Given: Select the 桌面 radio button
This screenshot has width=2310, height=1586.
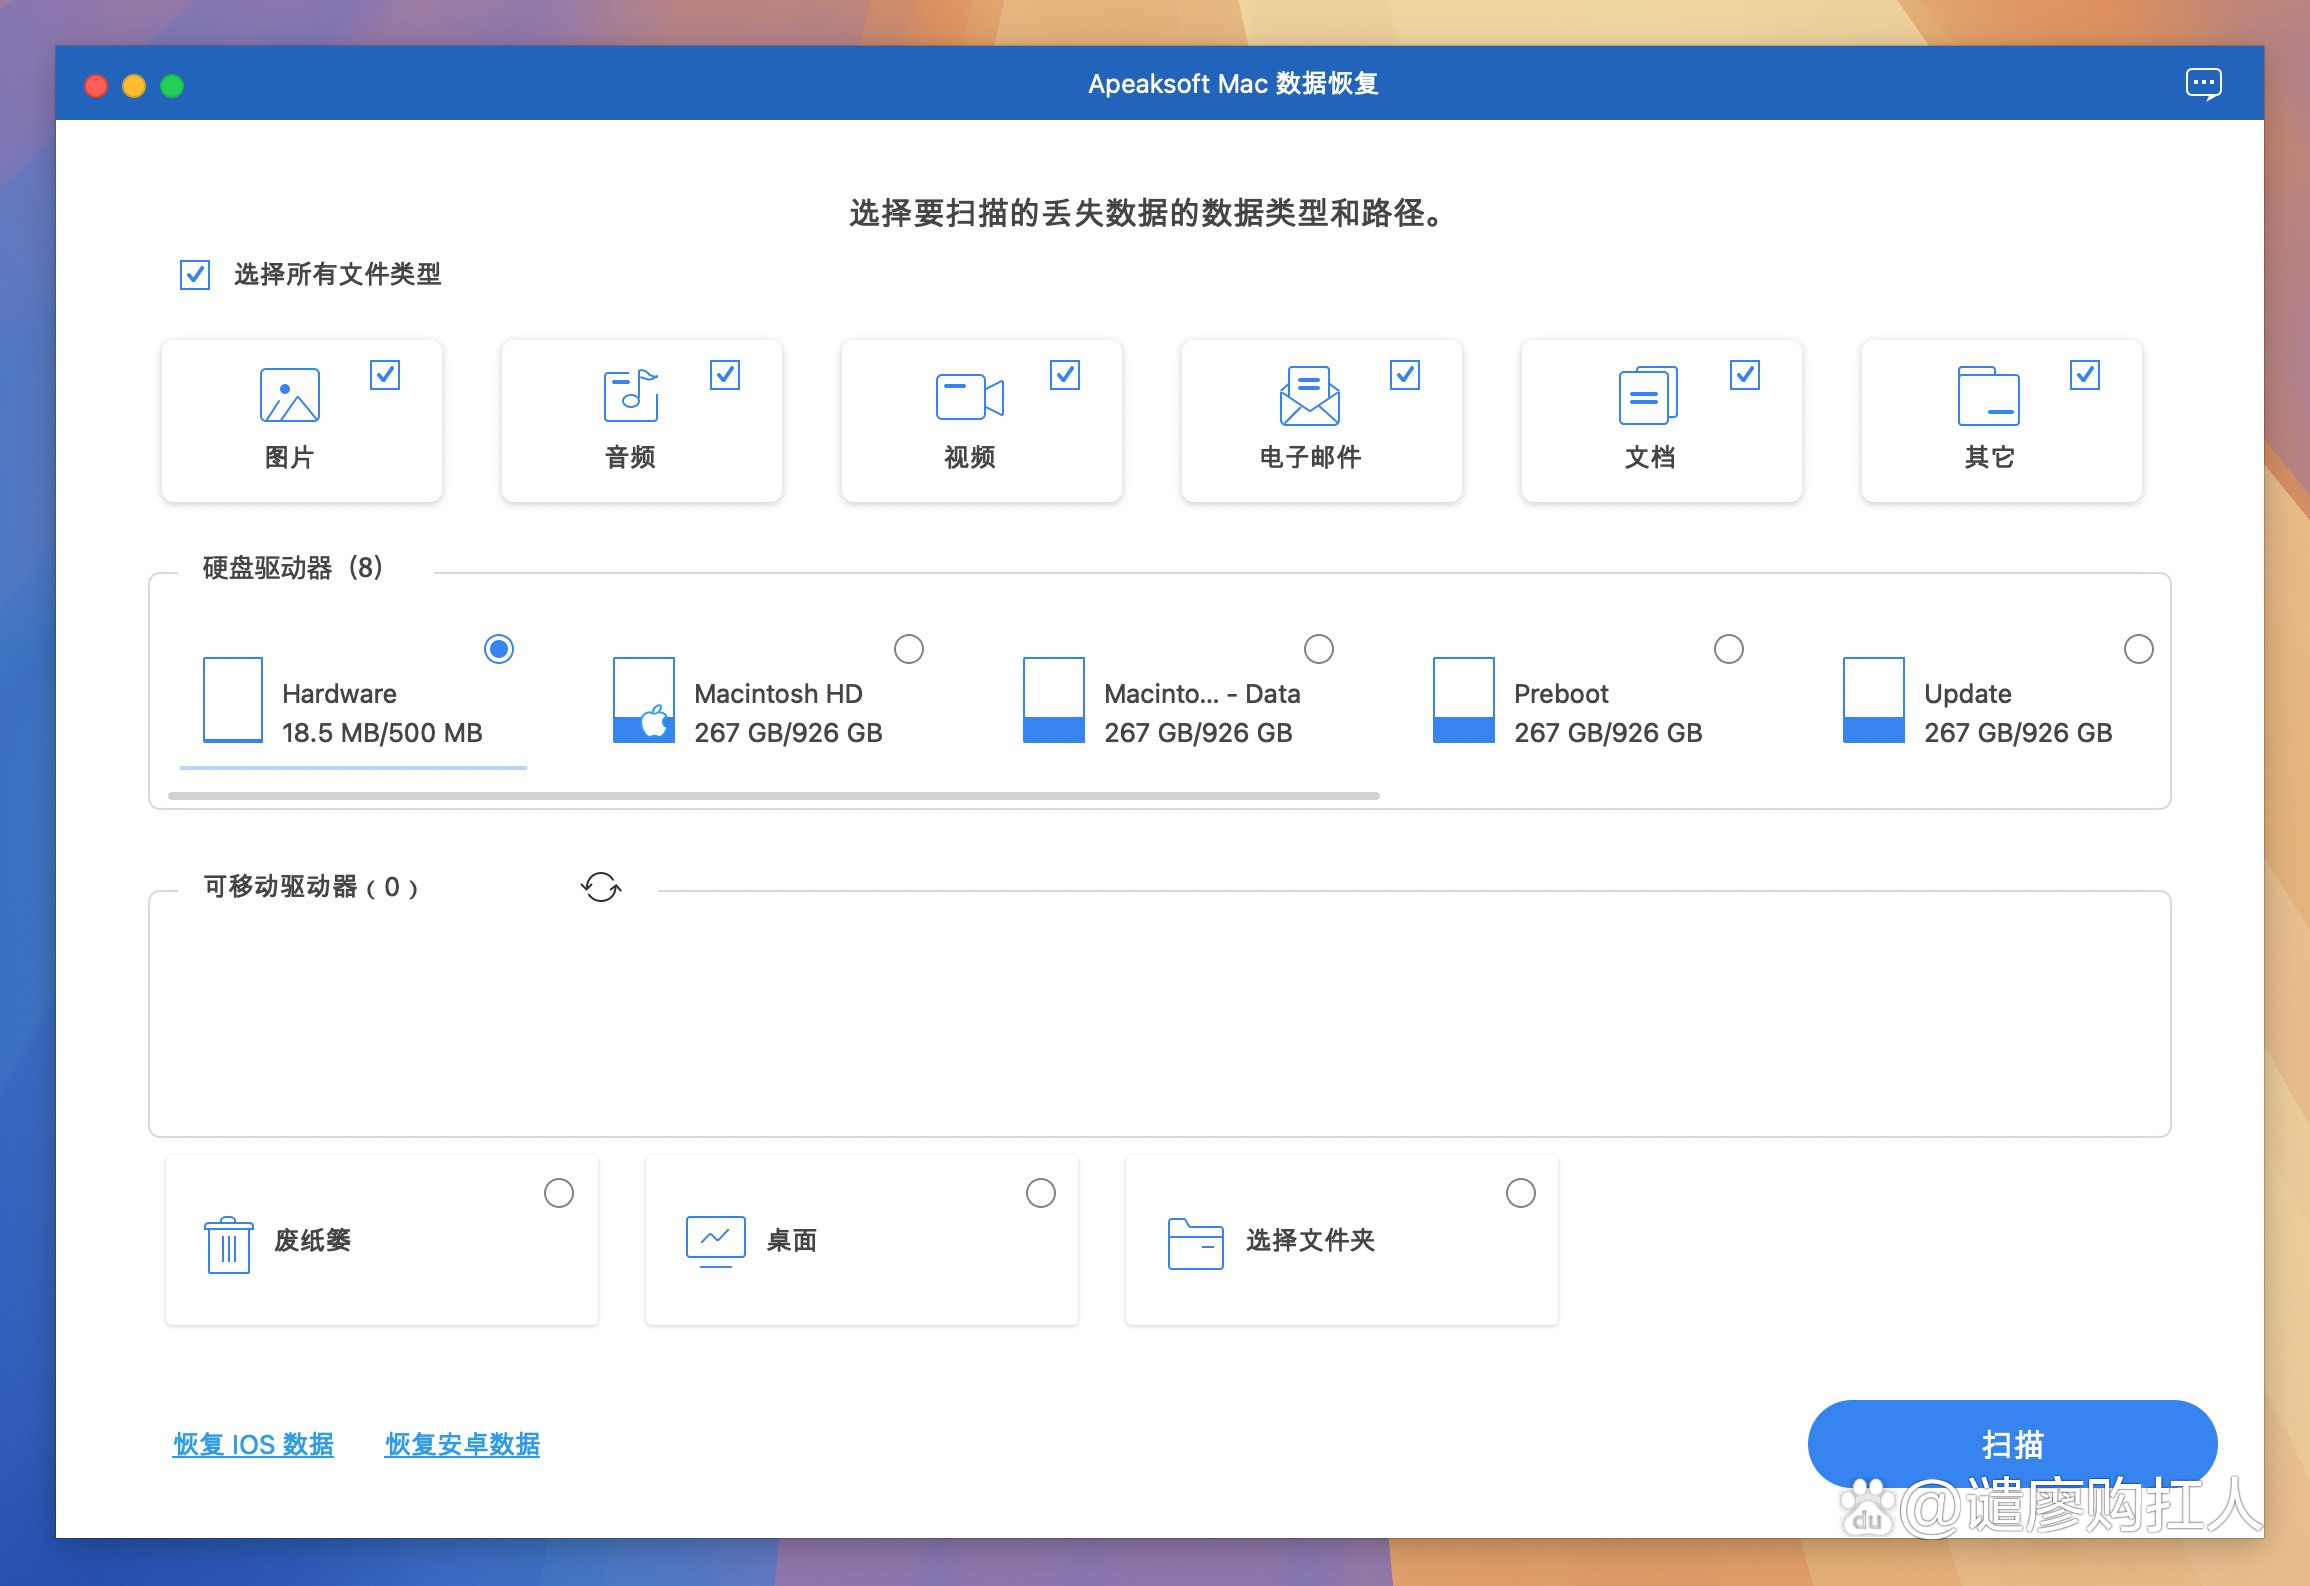Looking at the screenshot, I should coord(1041,1193).
